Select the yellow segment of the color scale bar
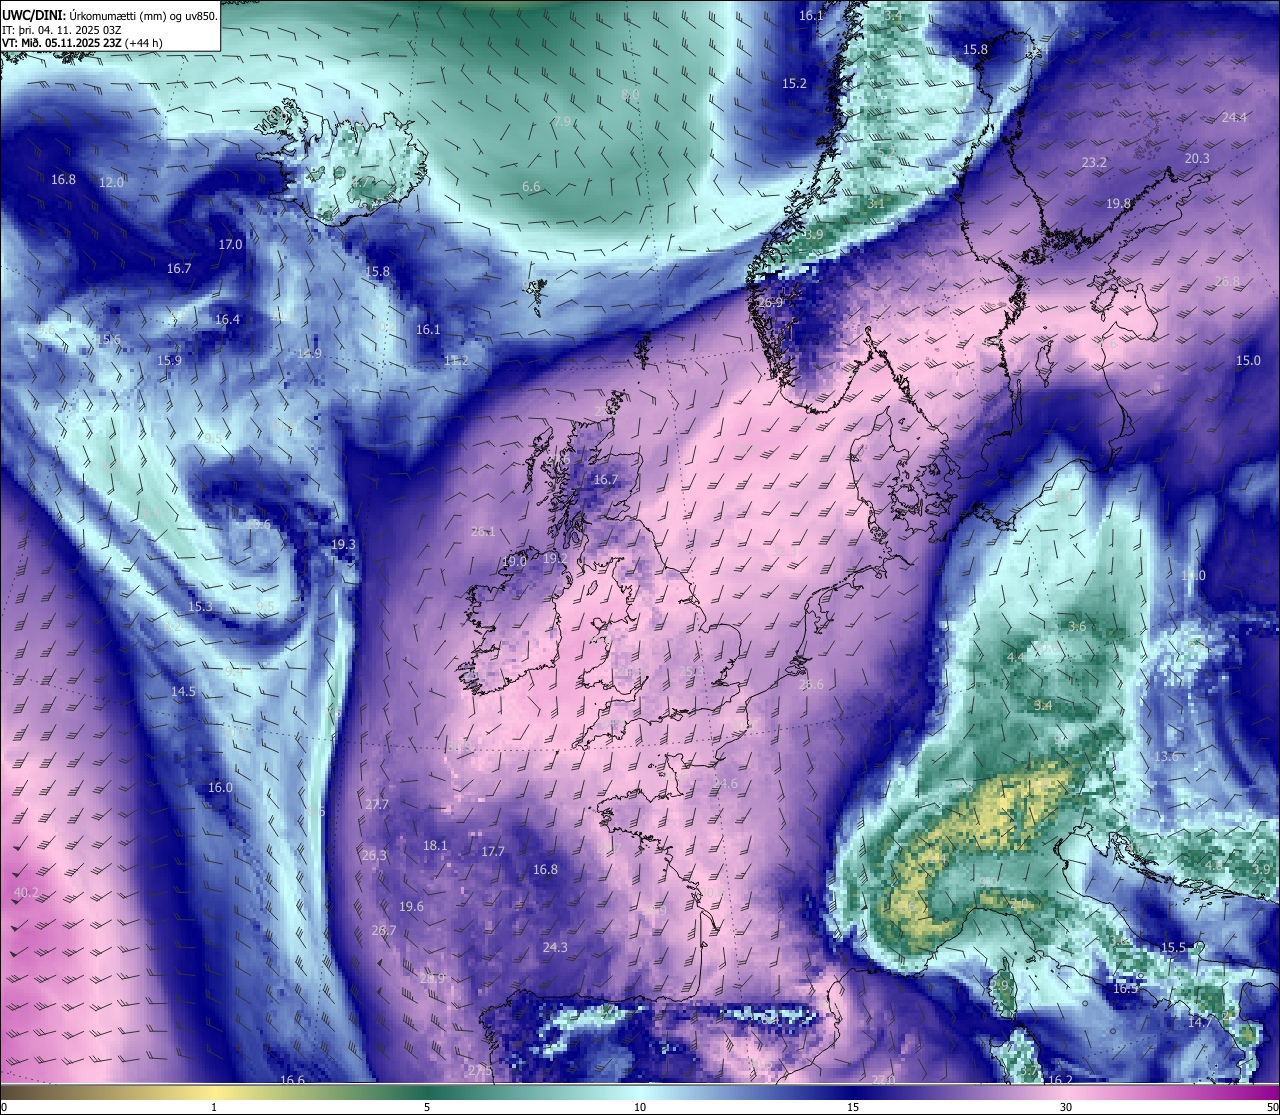The height and width of the screenshot is (1115, 1280). (x=215, y=1092)
